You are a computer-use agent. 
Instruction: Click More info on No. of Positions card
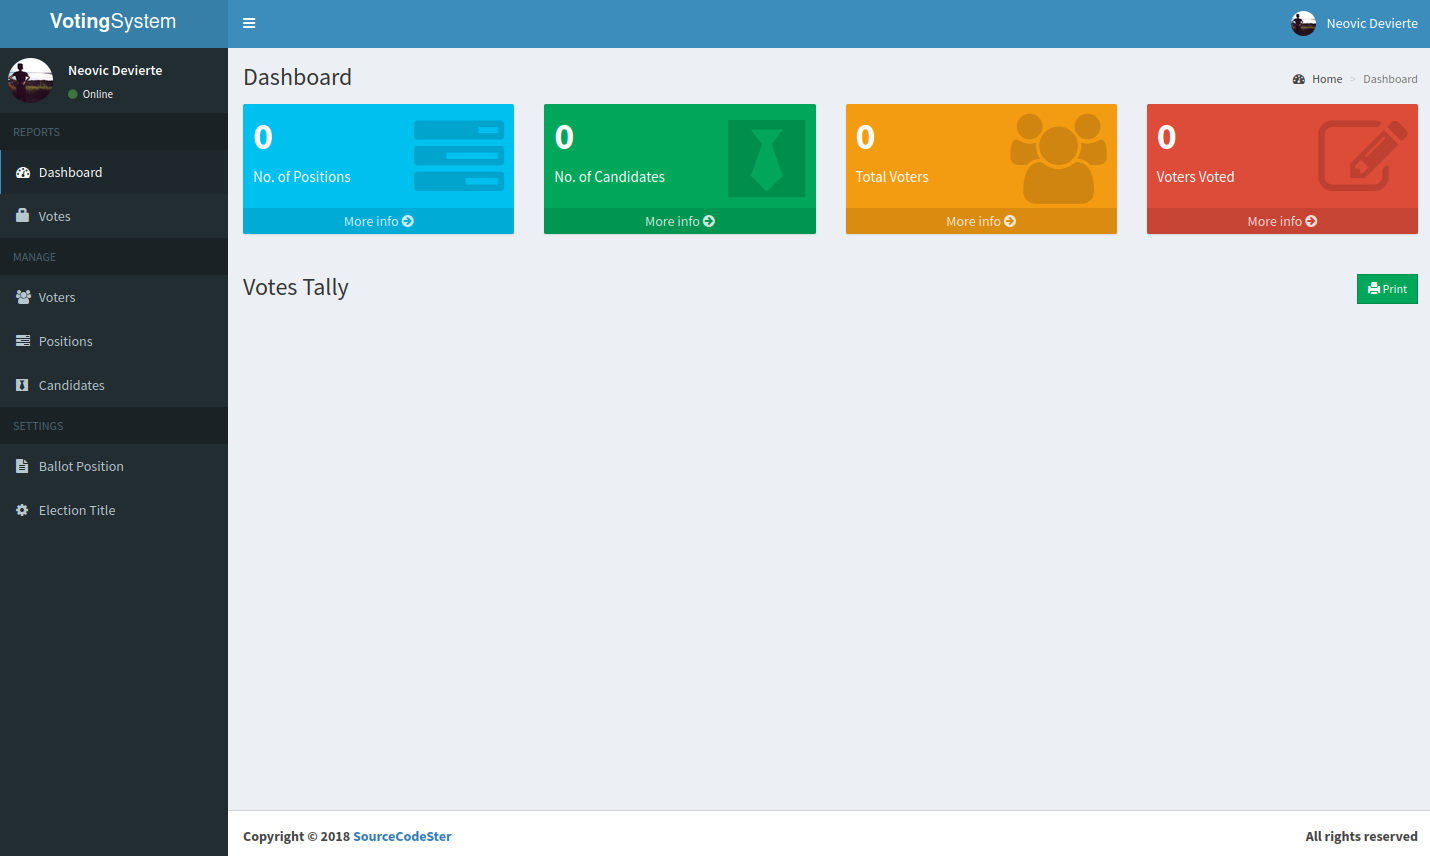tap(379, 221)
